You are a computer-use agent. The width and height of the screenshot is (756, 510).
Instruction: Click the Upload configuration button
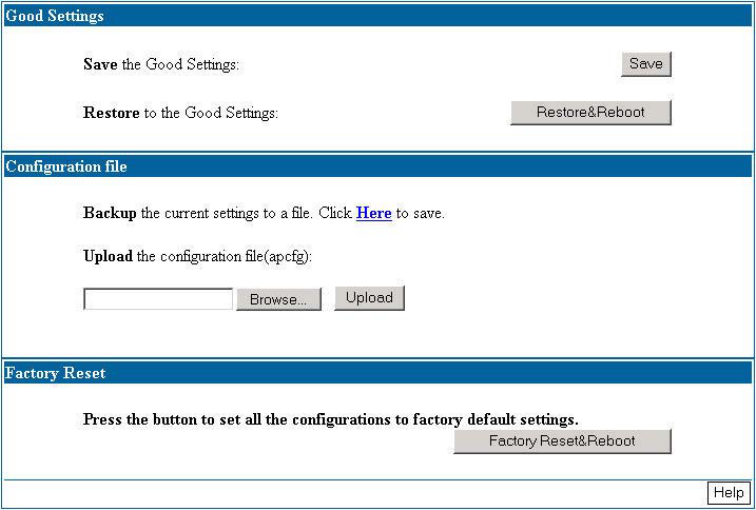click(369, 298)
